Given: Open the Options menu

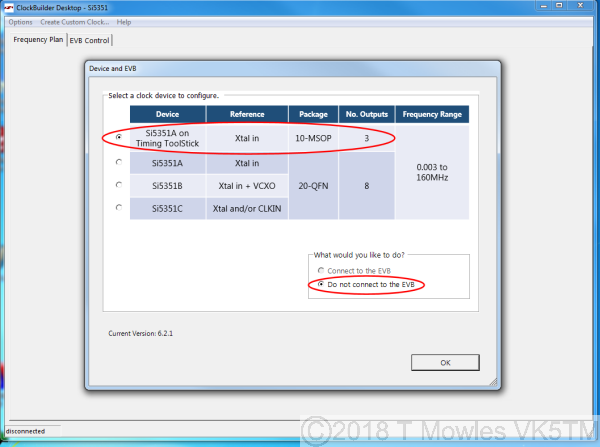Looking at the screenshot, I should click(20, 21).
